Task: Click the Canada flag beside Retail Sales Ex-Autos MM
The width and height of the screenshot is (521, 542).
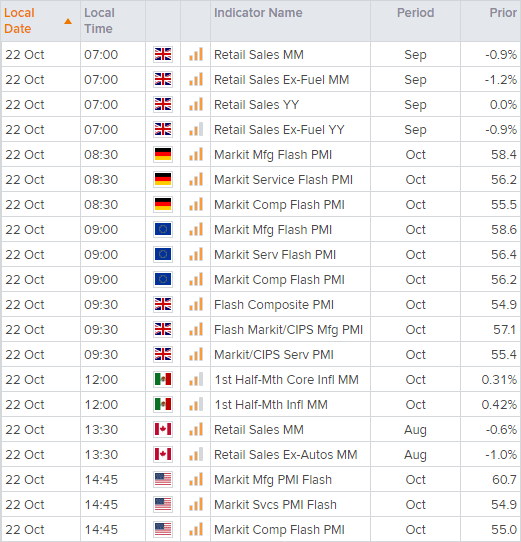Action: coord(163,454)
